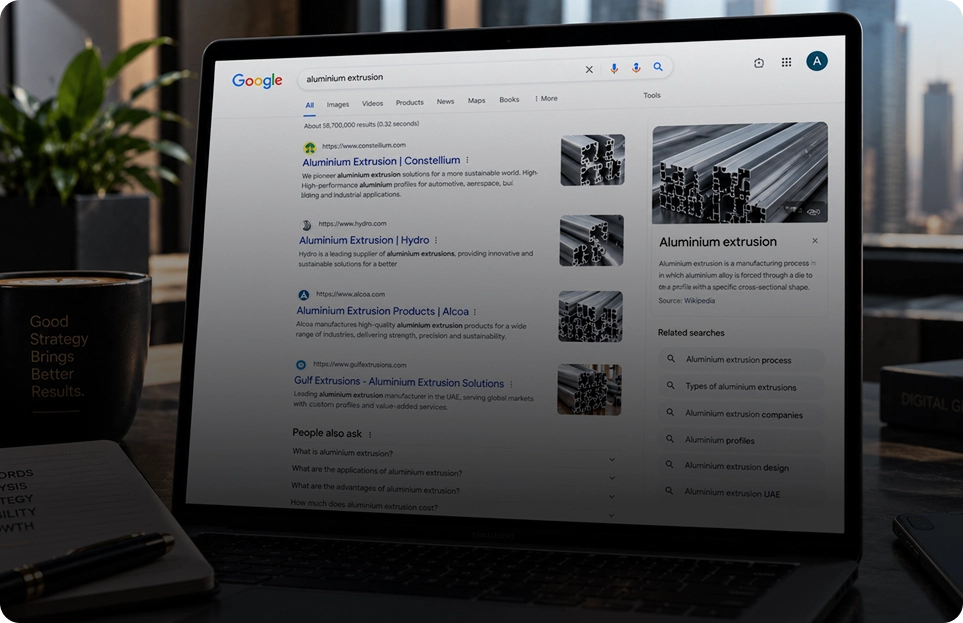The image size is (963, 623).
Task: Switch to the Images tab
Action: (338, 104)
